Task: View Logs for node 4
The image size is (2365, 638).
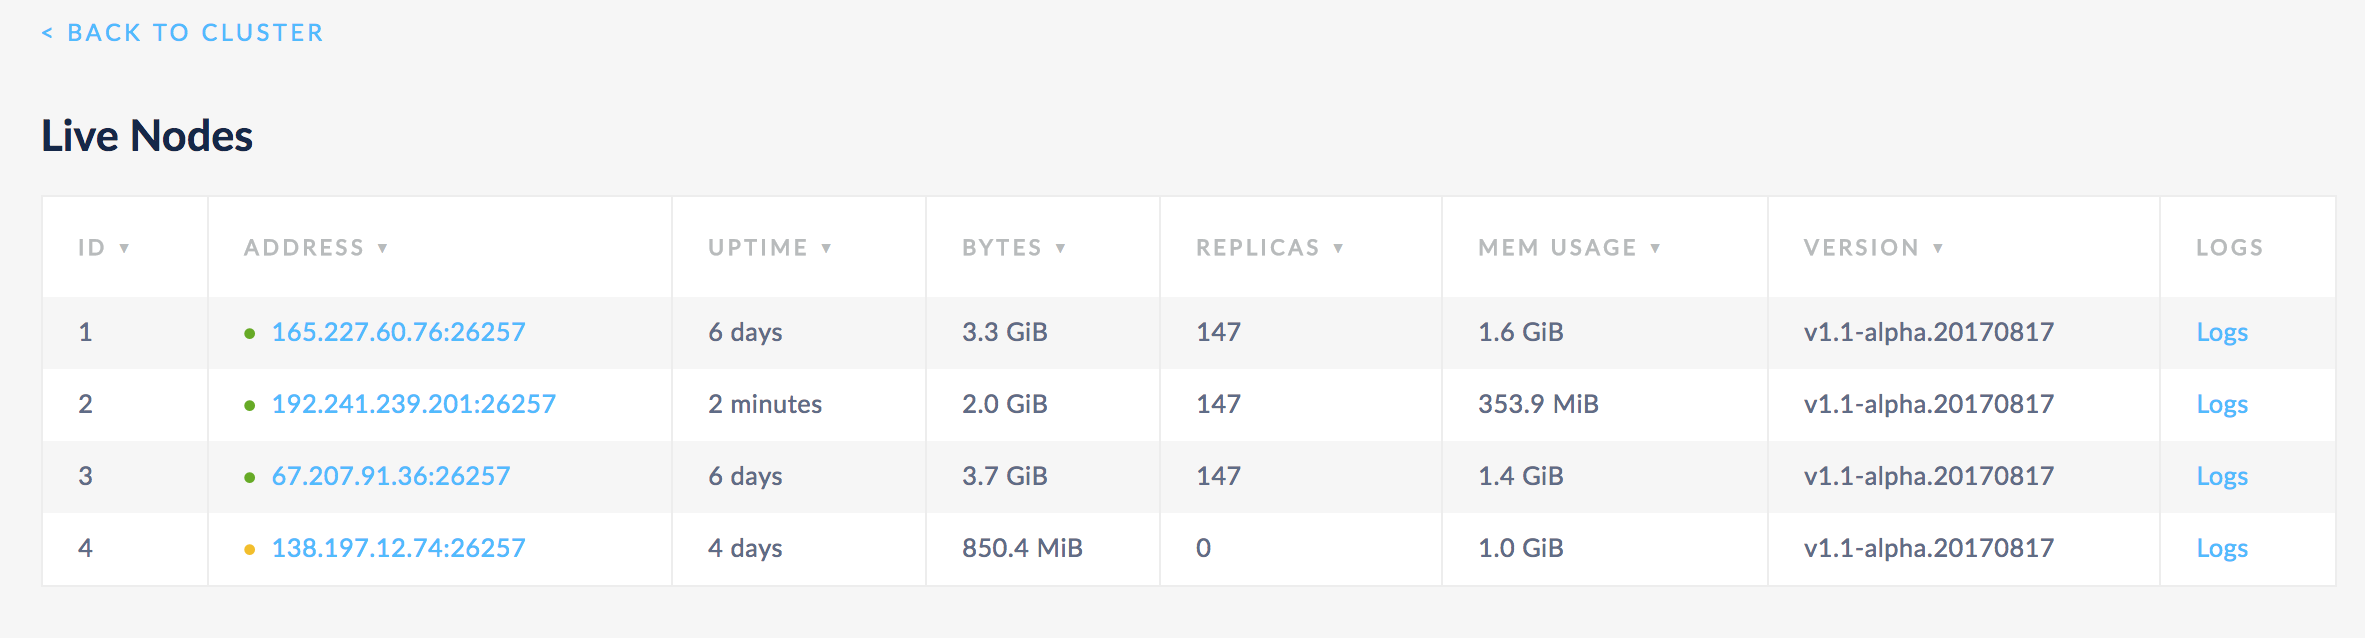Action: (2222, 548)
